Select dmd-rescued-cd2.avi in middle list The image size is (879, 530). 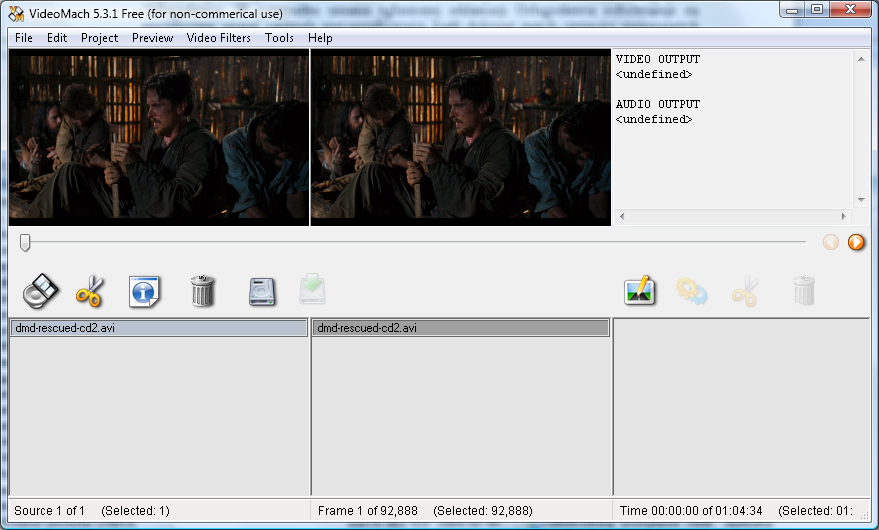click(x=461, y=328)
